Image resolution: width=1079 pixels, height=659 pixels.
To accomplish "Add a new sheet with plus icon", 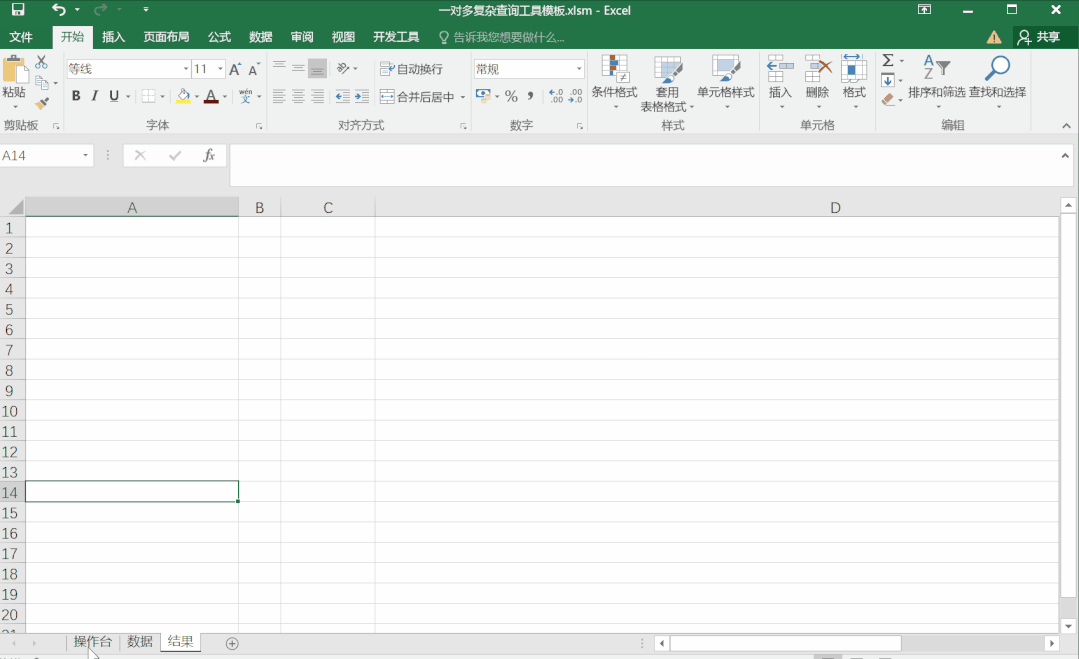I will click(x=233, y=643).
